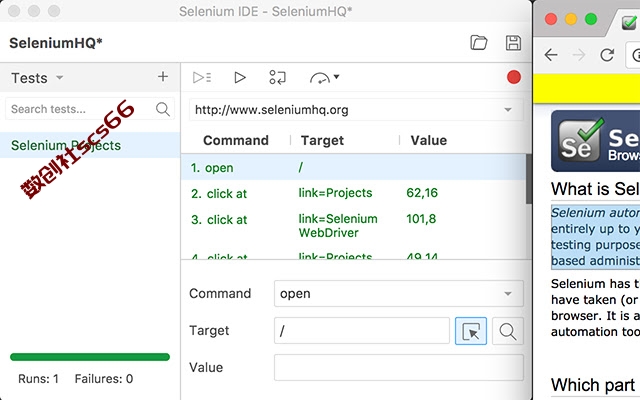Select row 3 click at Selenium WebDriver
Image resolution: width=640 pixels, height=400 pixels.
[x=353, y=226]
